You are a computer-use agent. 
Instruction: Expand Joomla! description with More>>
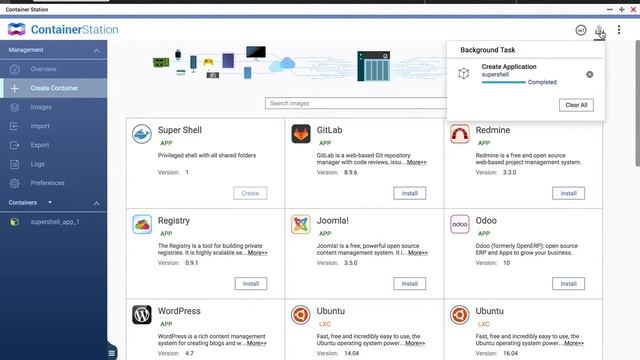tap(418, 253)
